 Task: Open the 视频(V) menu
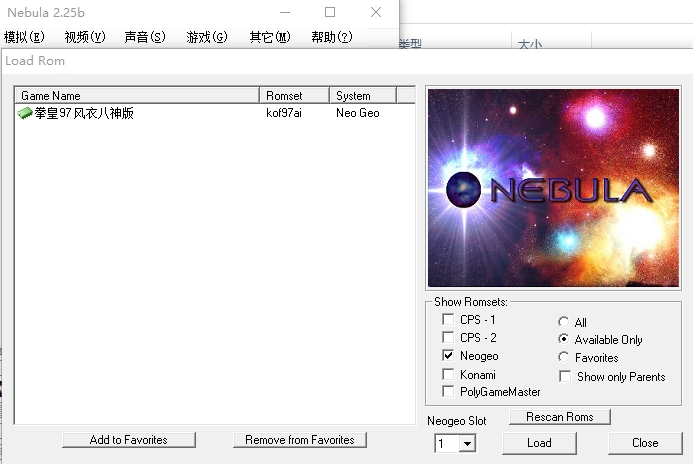tap(85, 37)
